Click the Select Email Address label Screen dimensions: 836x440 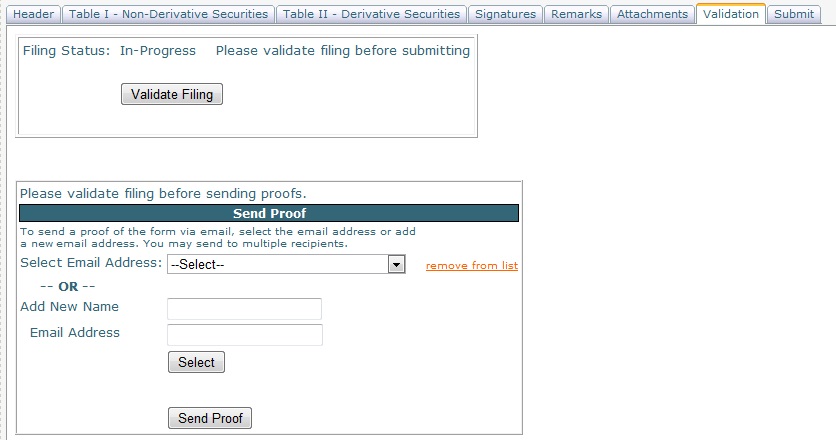click(91, 263)
